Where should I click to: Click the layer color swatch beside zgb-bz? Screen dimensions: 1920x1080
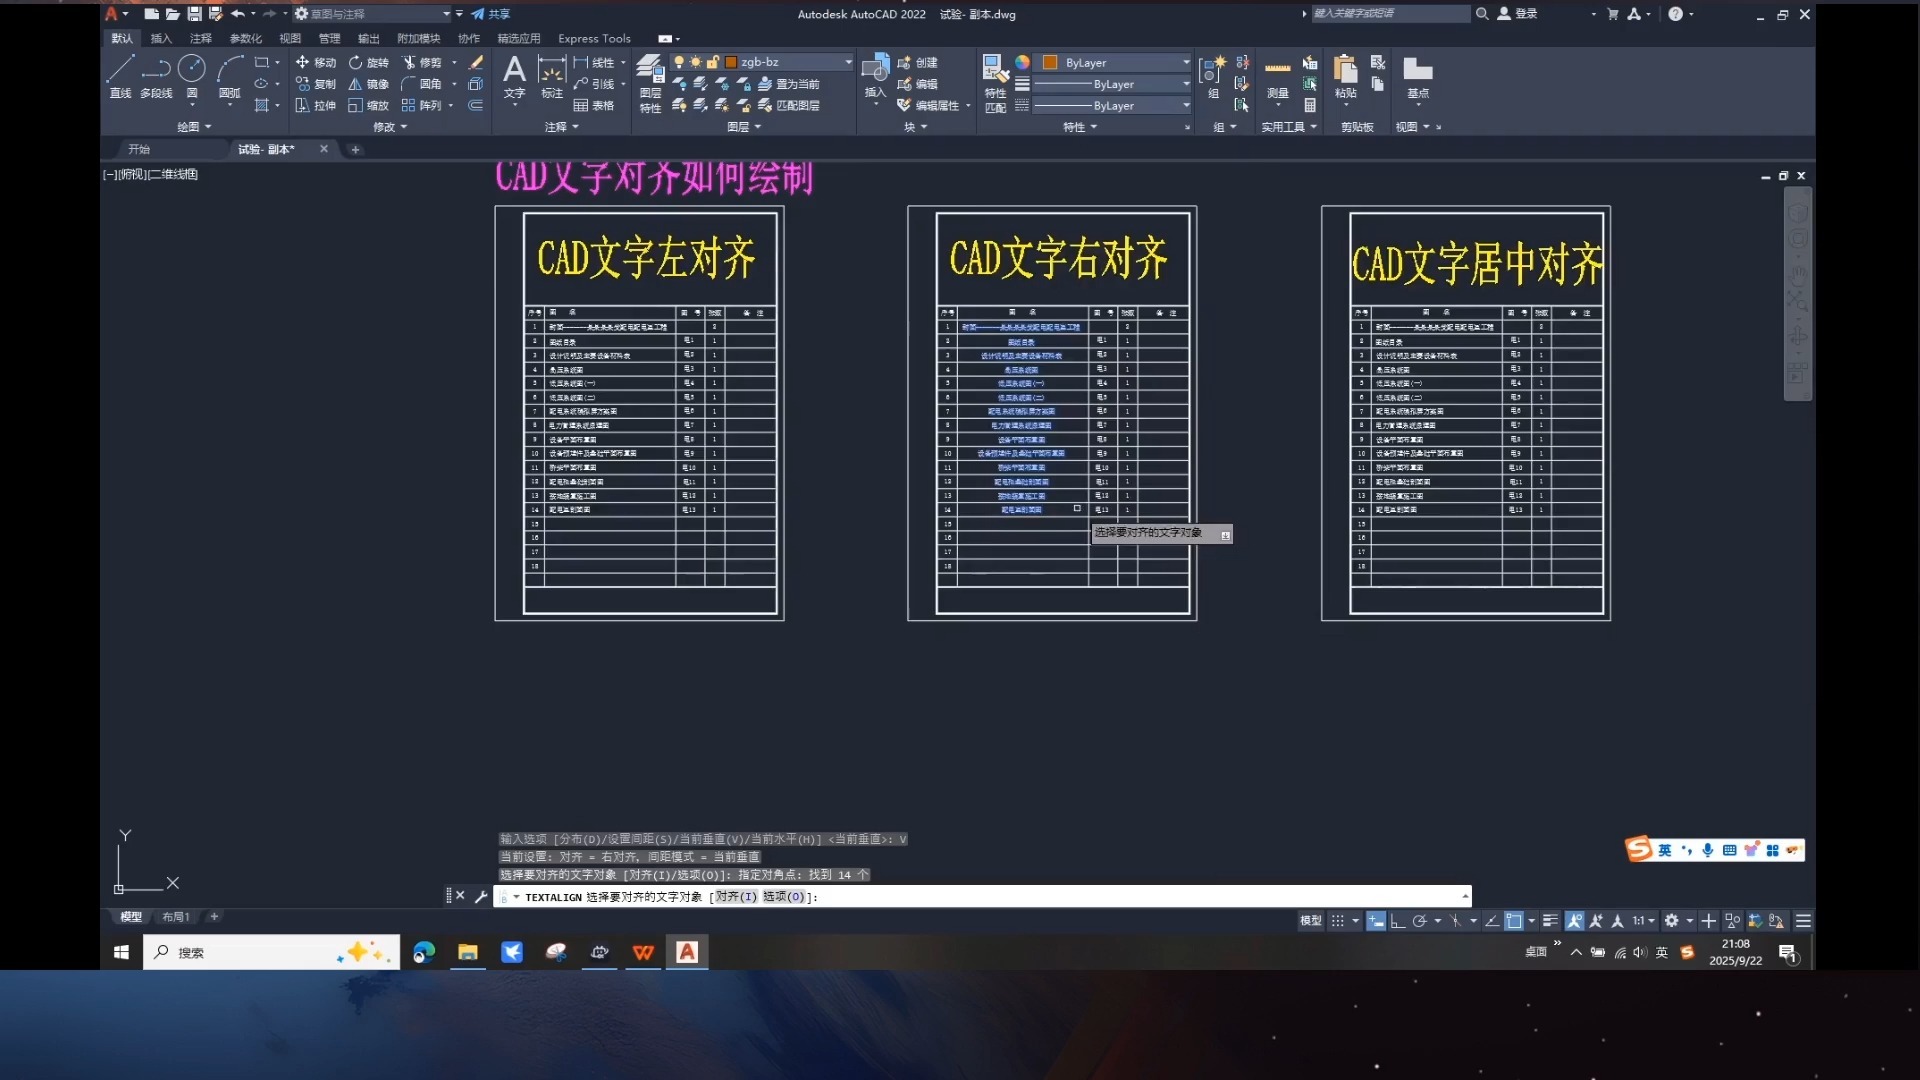(731, 62)
